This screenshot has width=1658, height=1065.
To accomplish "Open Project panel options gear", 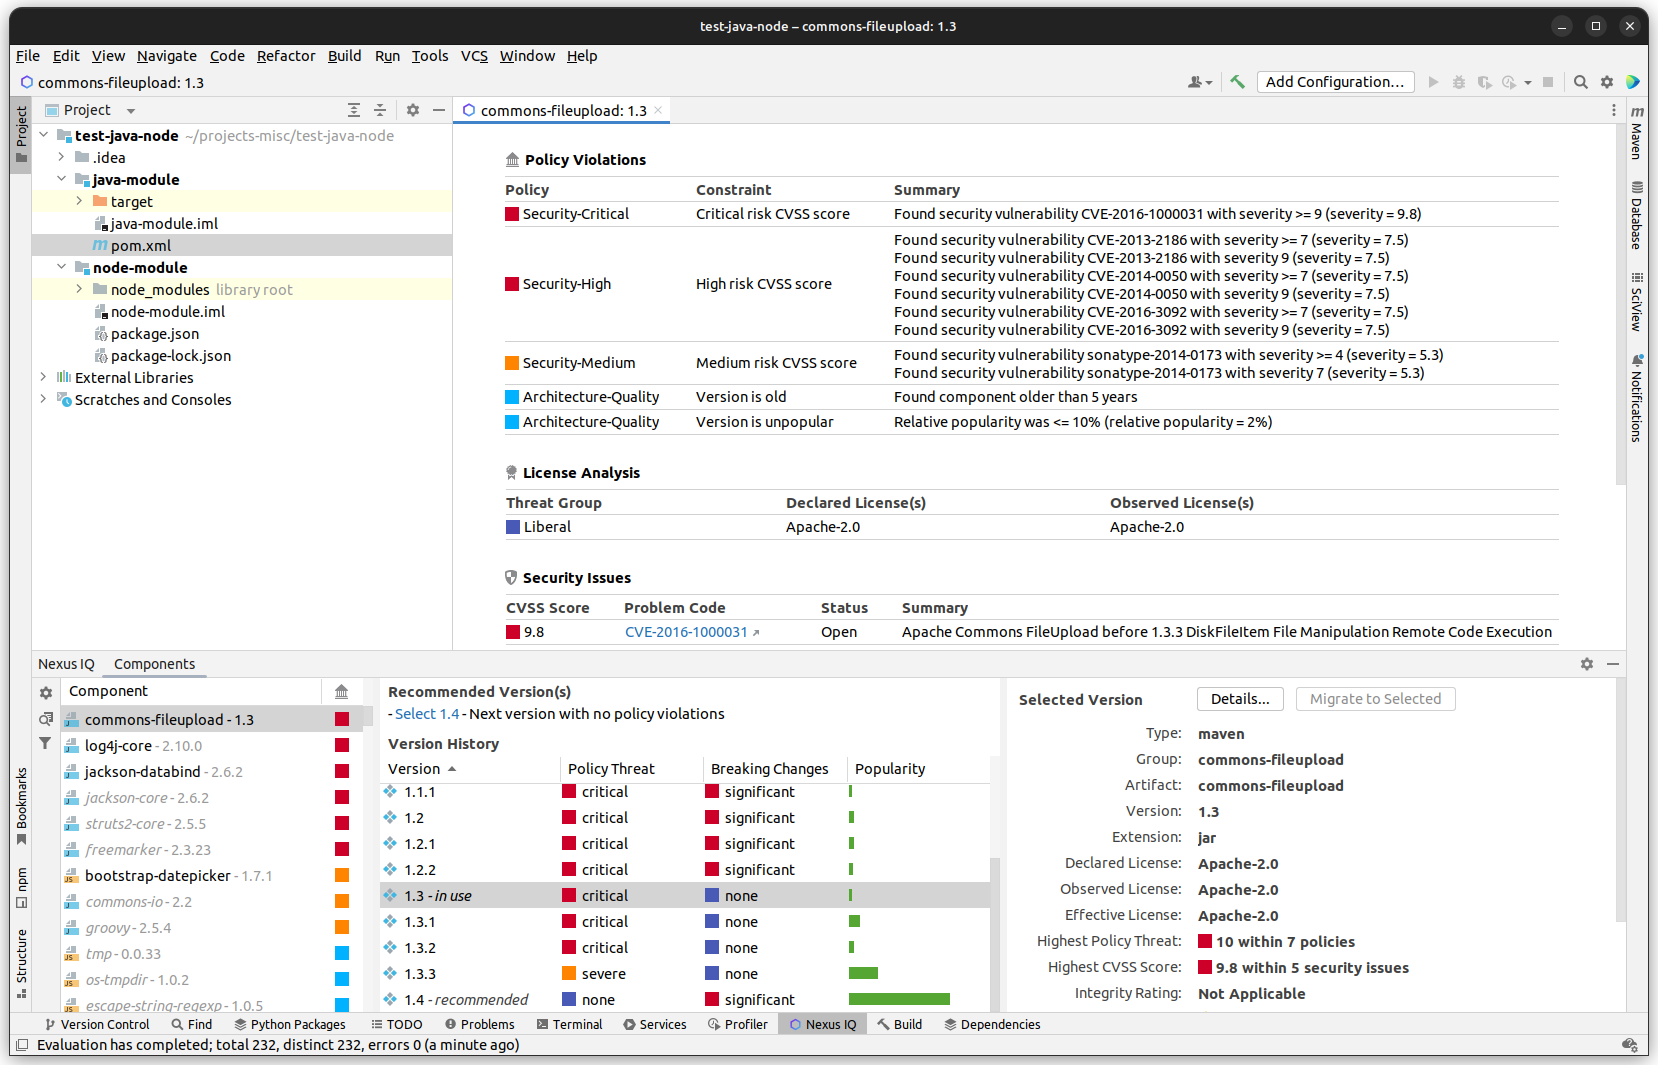I will [x=412, y=110].
